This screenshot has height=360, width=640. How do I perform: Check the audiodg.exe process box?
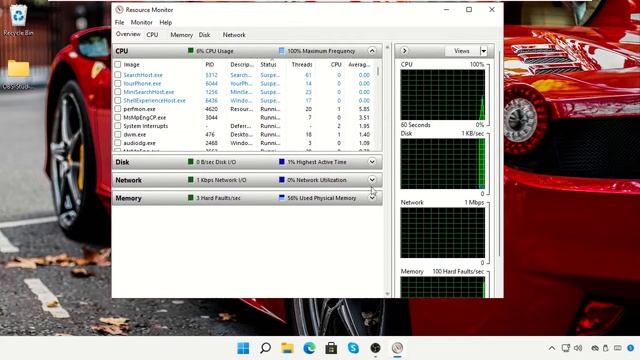coord(118,143)
